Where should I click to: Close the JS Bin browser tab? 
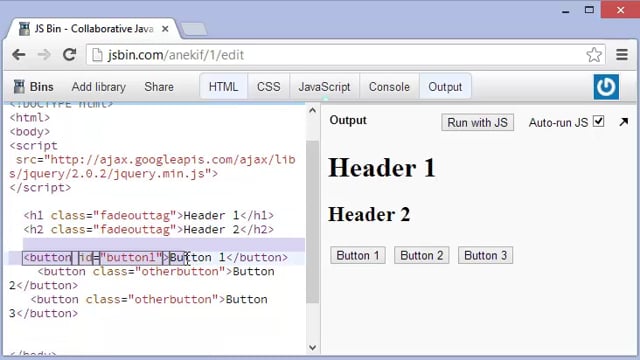[165, 29]
